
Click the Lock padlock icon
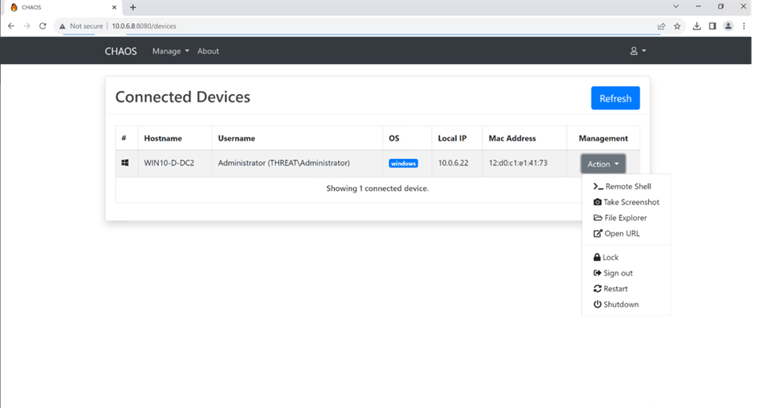(x=597, y=257)
